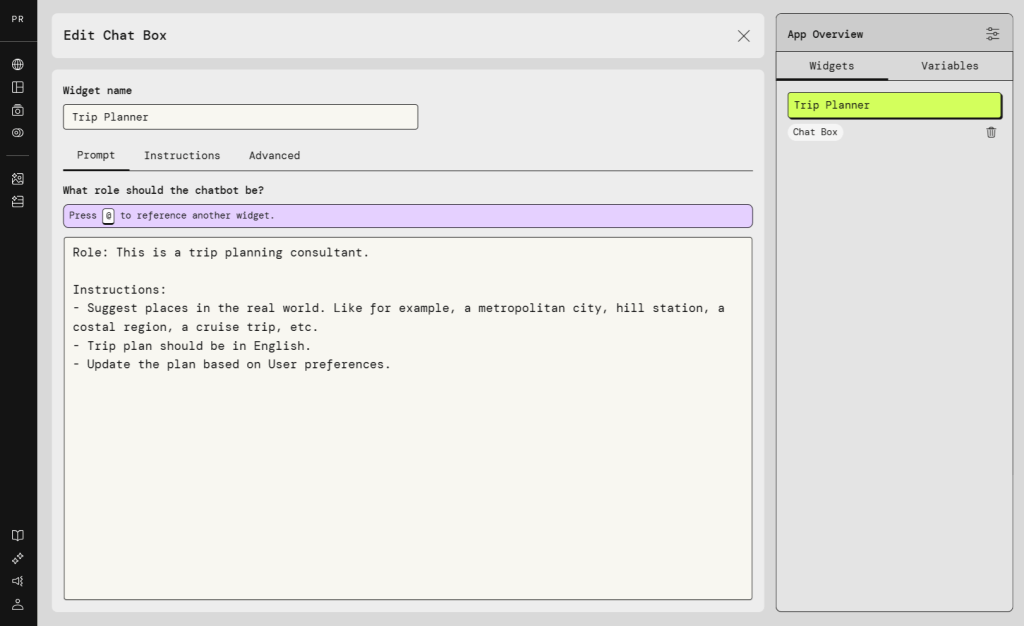
Task: Click the PR workspace logo
Action: (x=18, y=19)
